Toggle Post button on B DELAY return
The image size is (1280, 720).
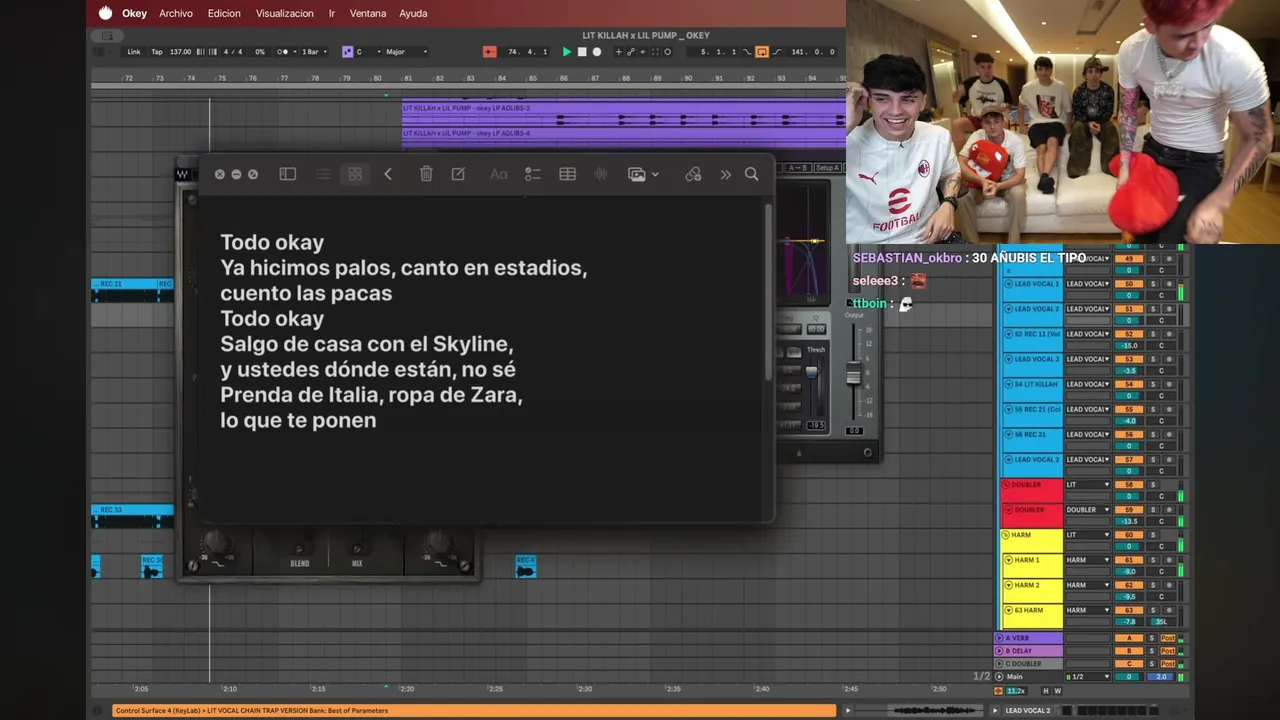coord(1167,651)
